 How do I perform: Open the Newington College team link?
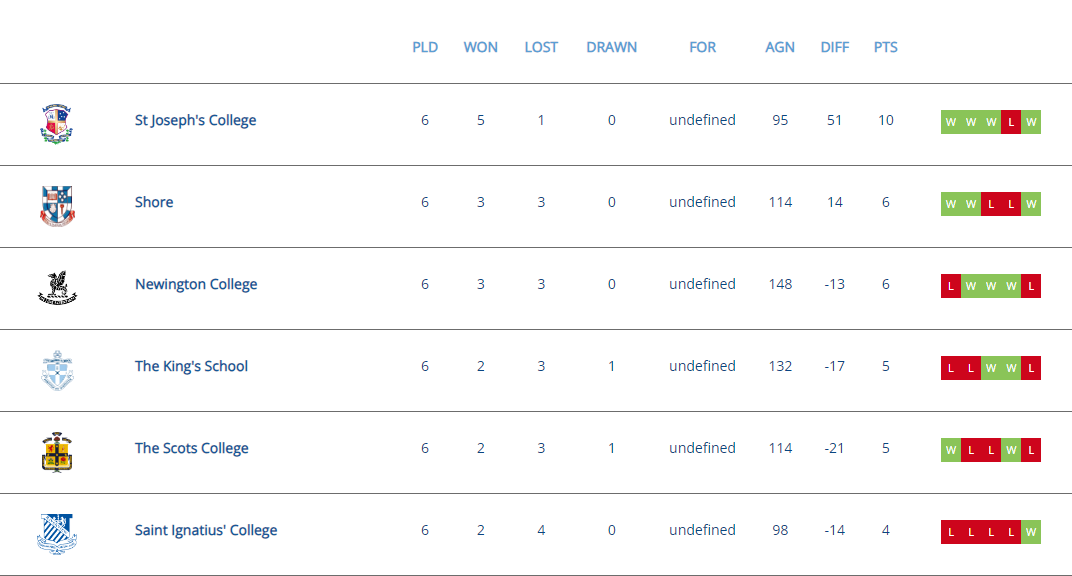coord(196,284)
